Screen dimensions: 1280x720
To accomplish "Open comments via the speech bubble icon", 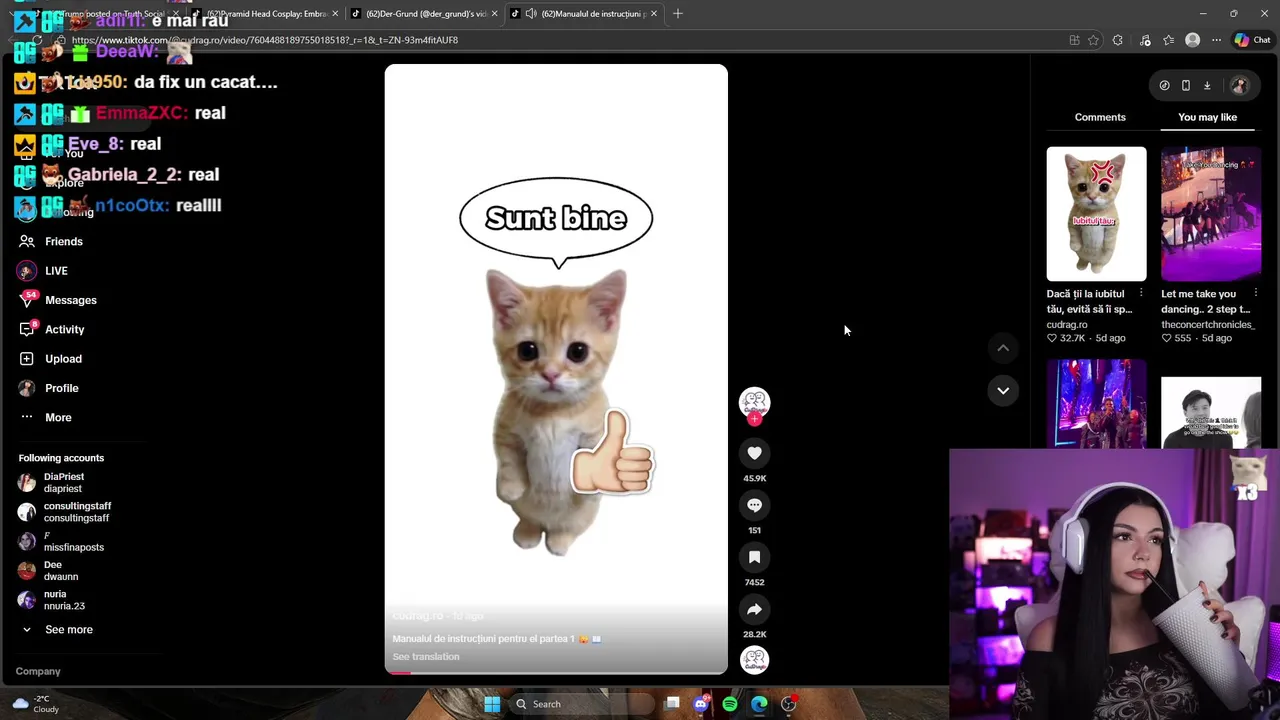I will [754, 505].
